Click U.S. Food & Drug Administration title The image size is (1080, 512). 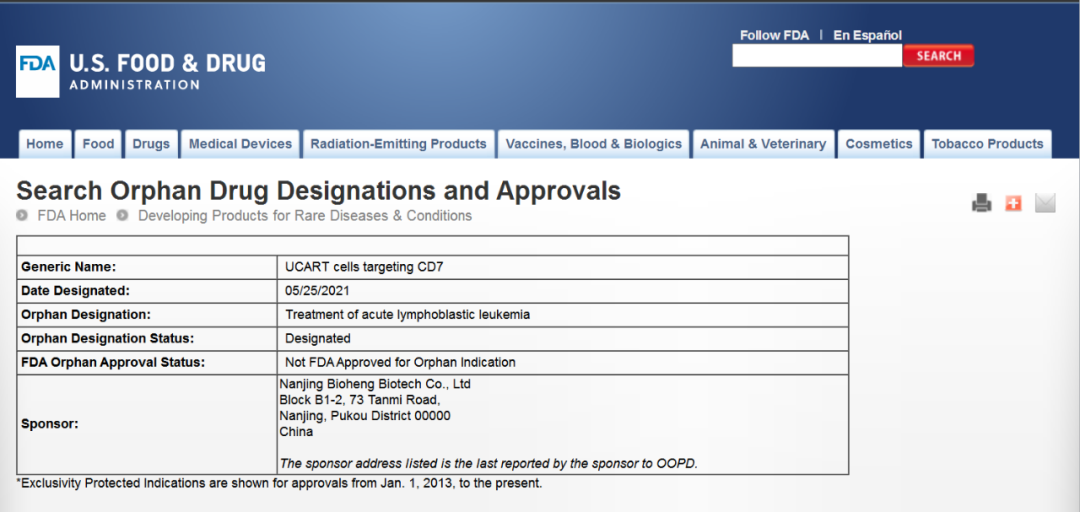click(167, 72)
